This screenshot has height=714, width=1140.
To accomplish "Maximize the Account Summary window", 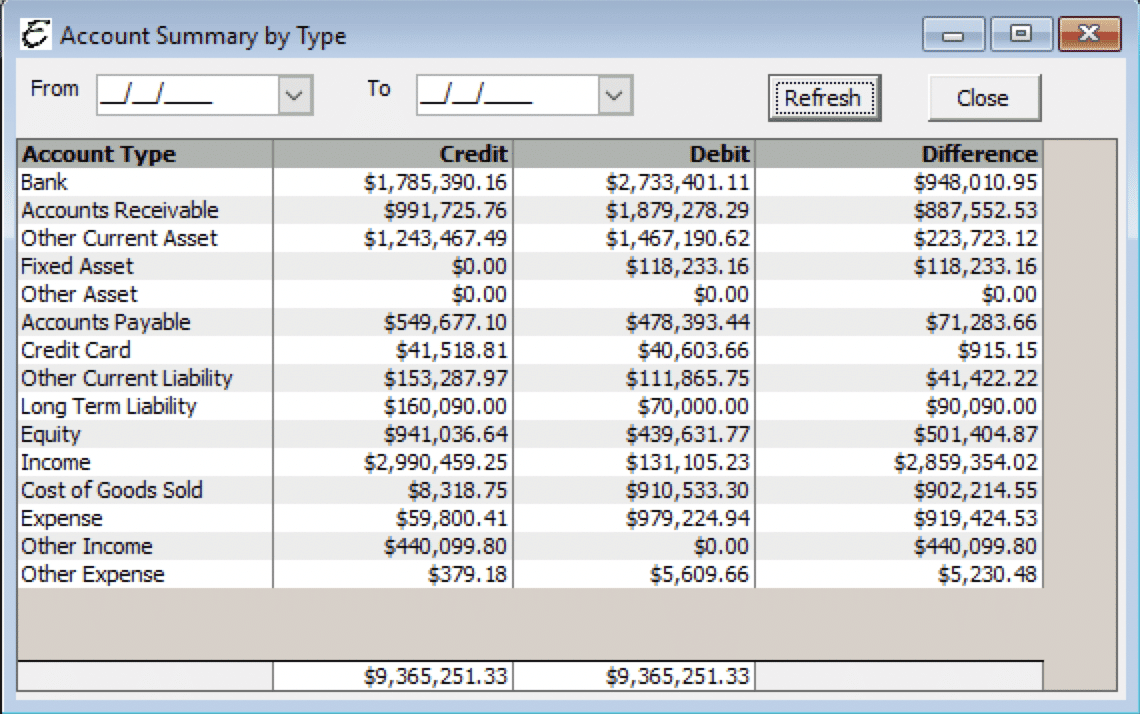I will click(1020, 35).
